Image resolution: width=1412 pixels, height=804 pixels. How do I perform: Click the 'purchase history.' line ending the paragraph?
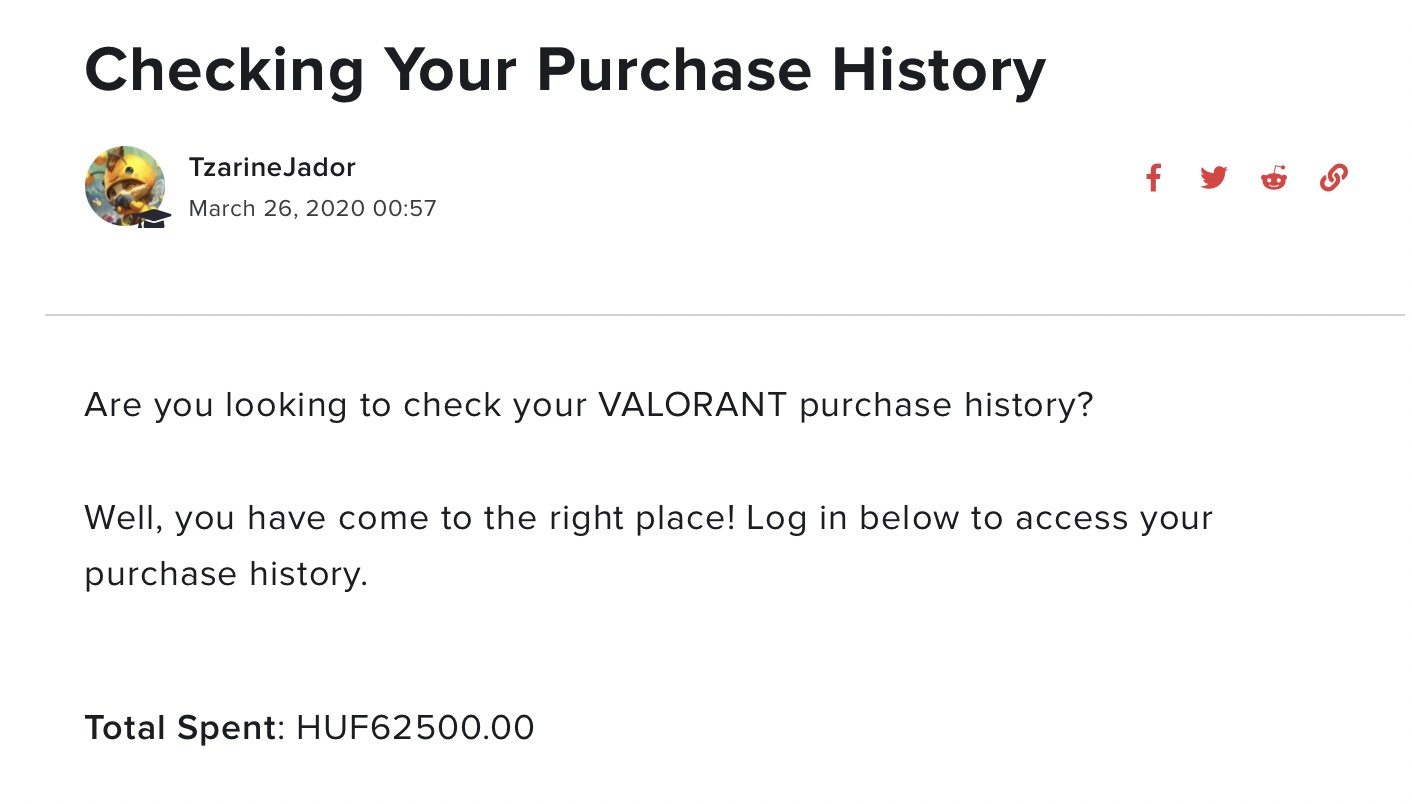point(226,574)
